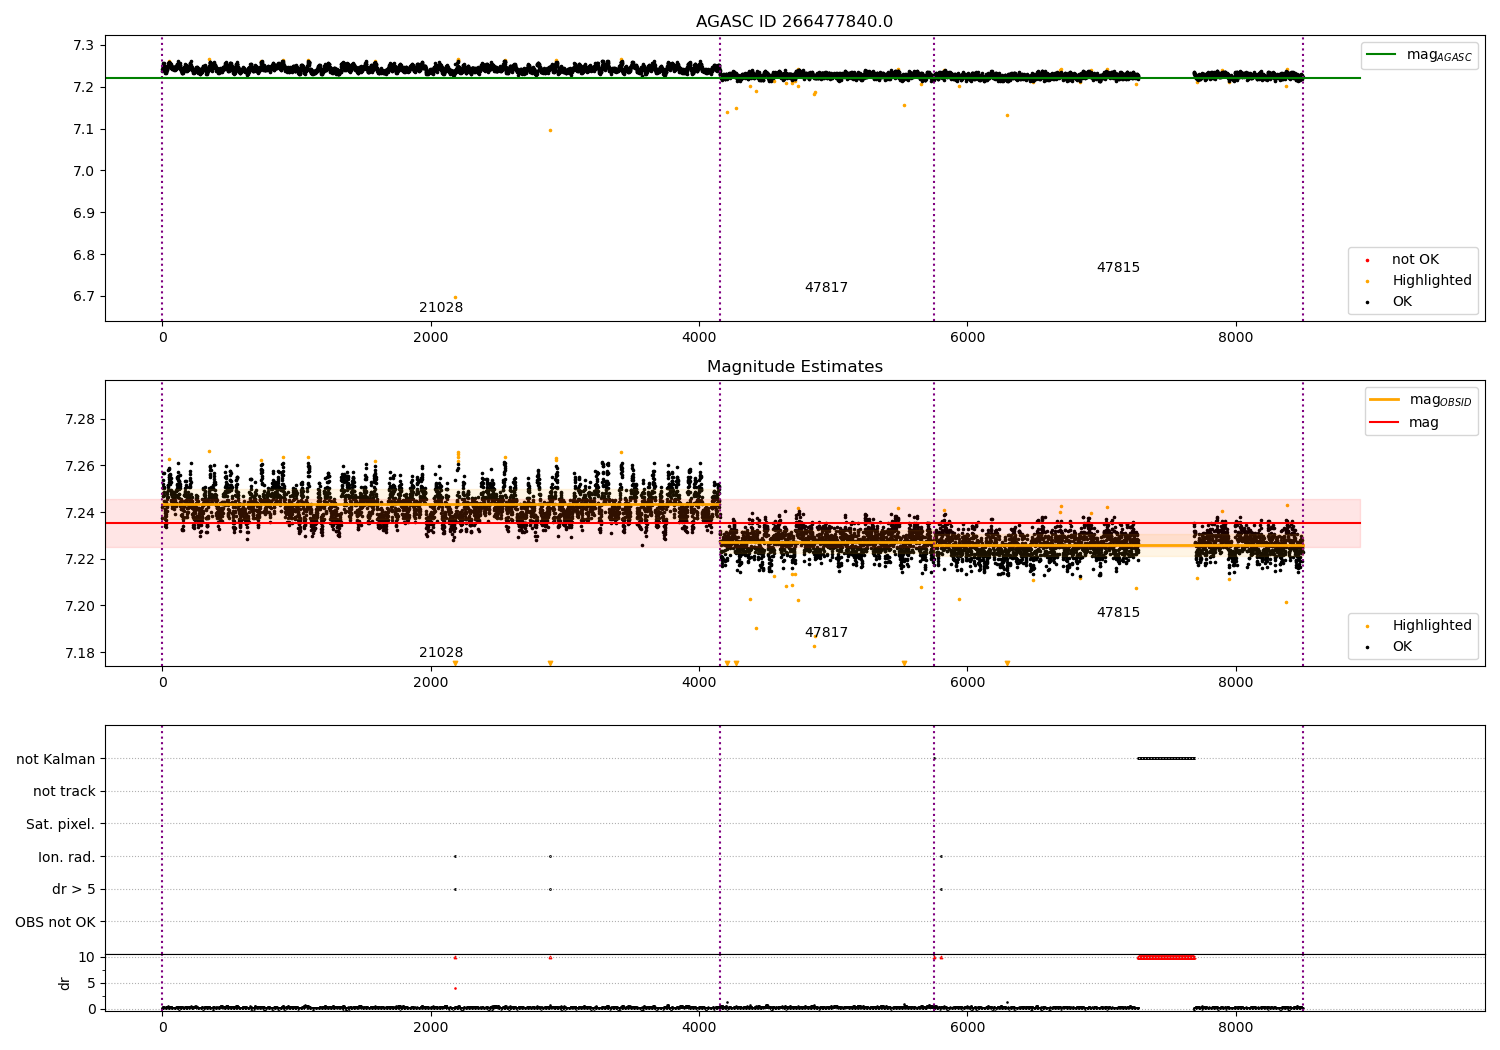Click the '6.7' y-axis tick label
Screen dimensions: 1500x1050
coord(84,297)
